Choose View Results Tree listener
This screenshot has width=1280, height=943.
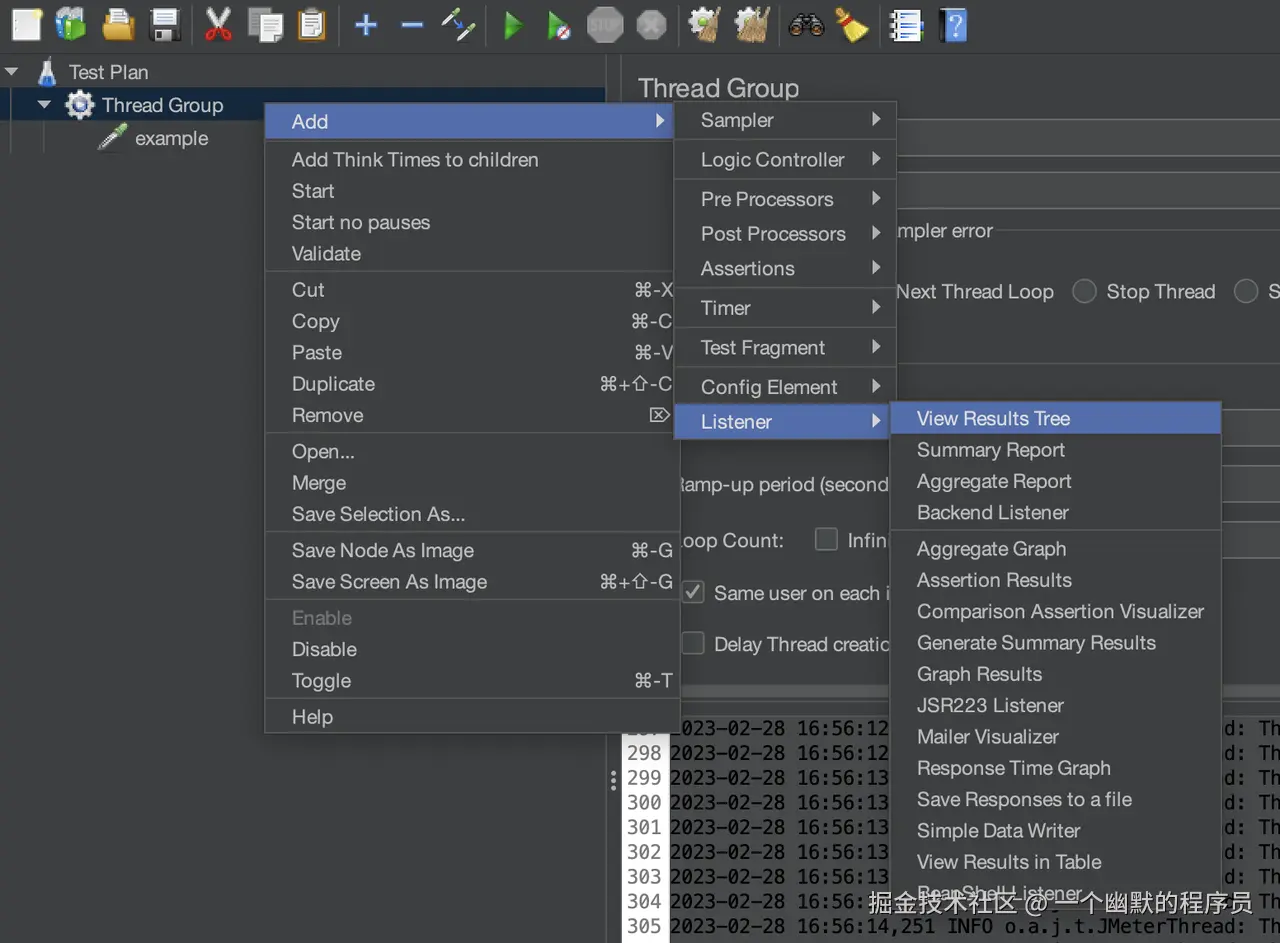pos(1055,419)
